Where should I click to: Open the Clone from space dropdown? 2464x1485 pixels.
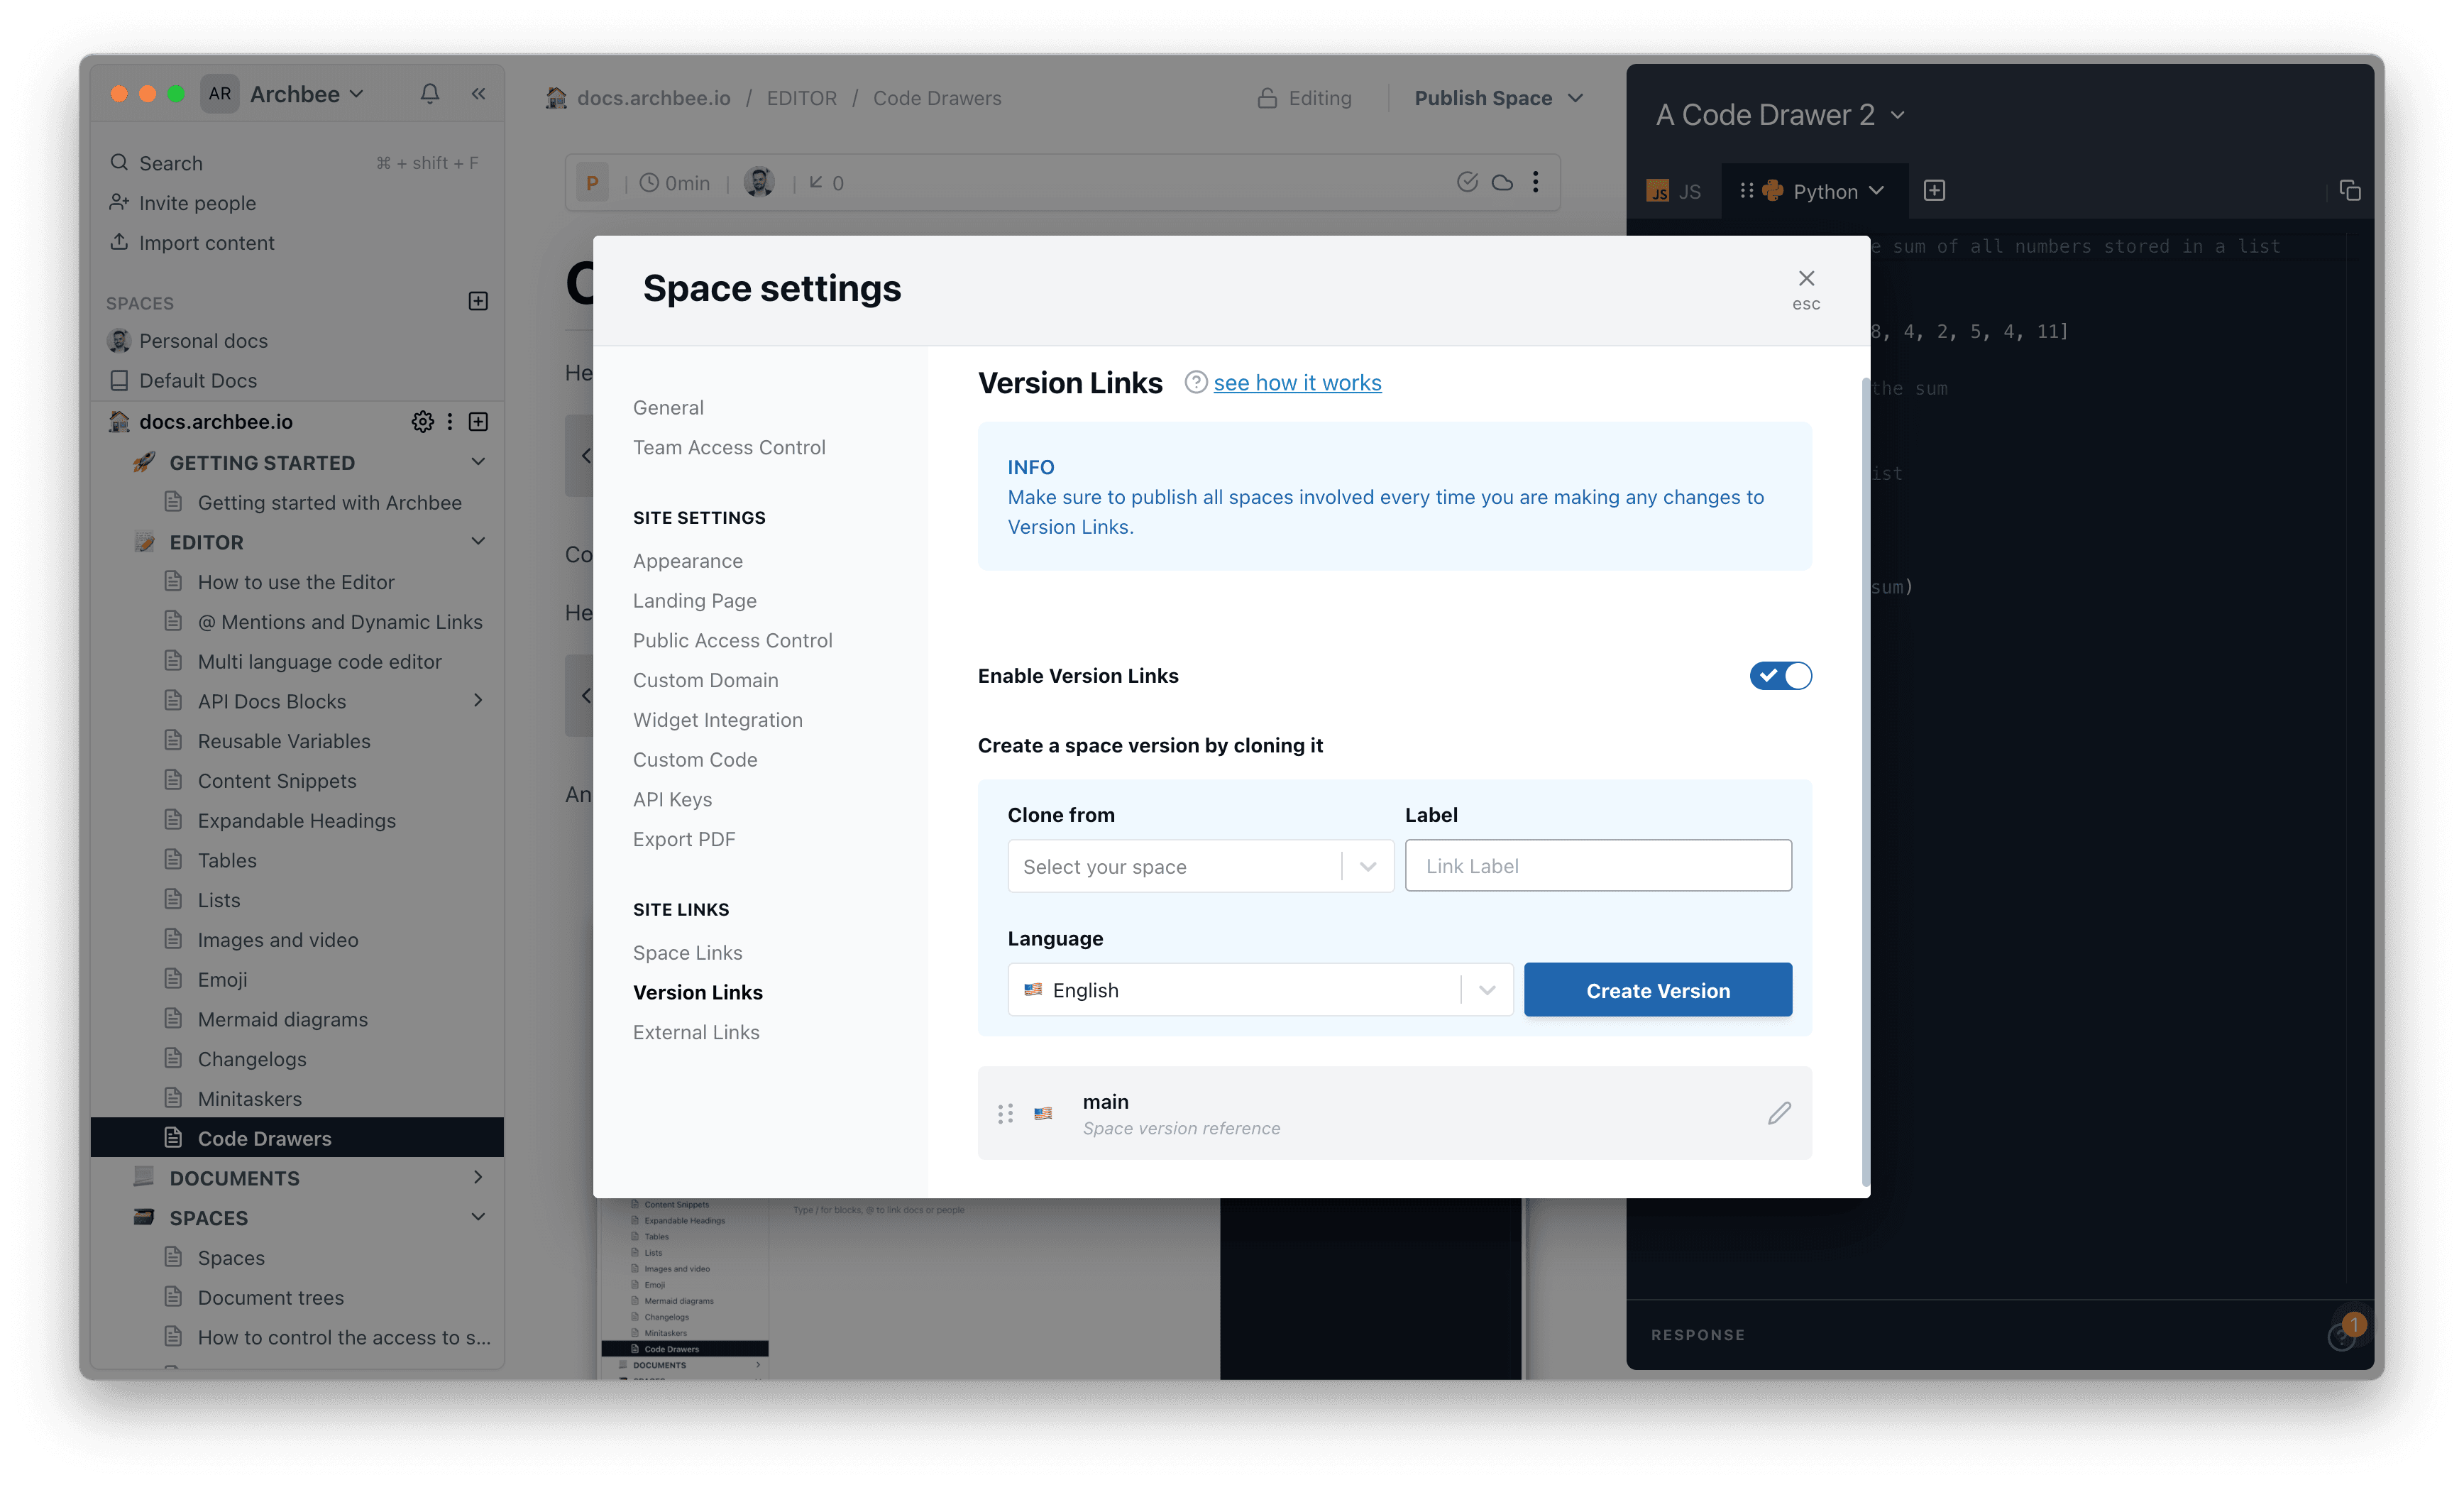(1200, 866)
